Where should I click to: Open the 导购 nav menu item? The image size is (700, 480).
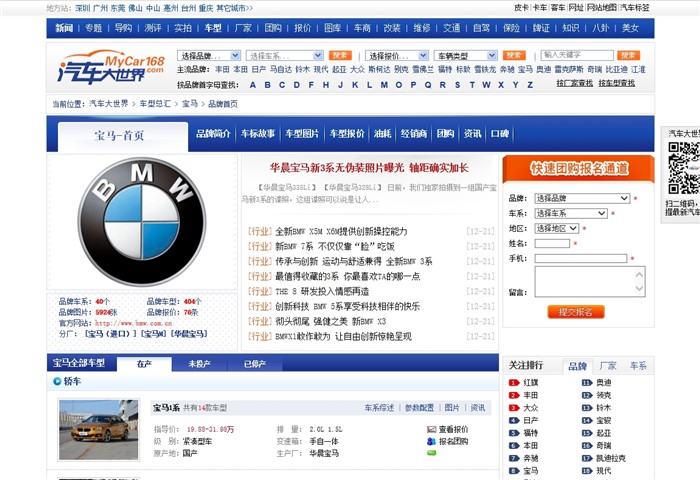coord(123,28)
